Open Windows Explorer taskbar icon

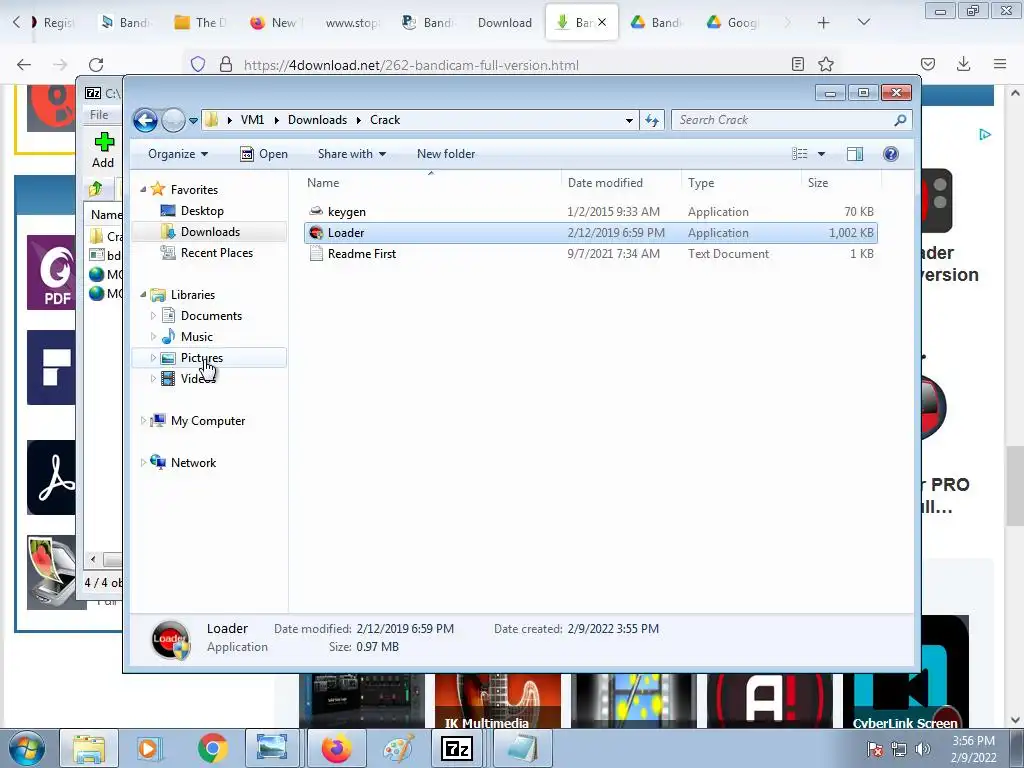tap(88, 748)
